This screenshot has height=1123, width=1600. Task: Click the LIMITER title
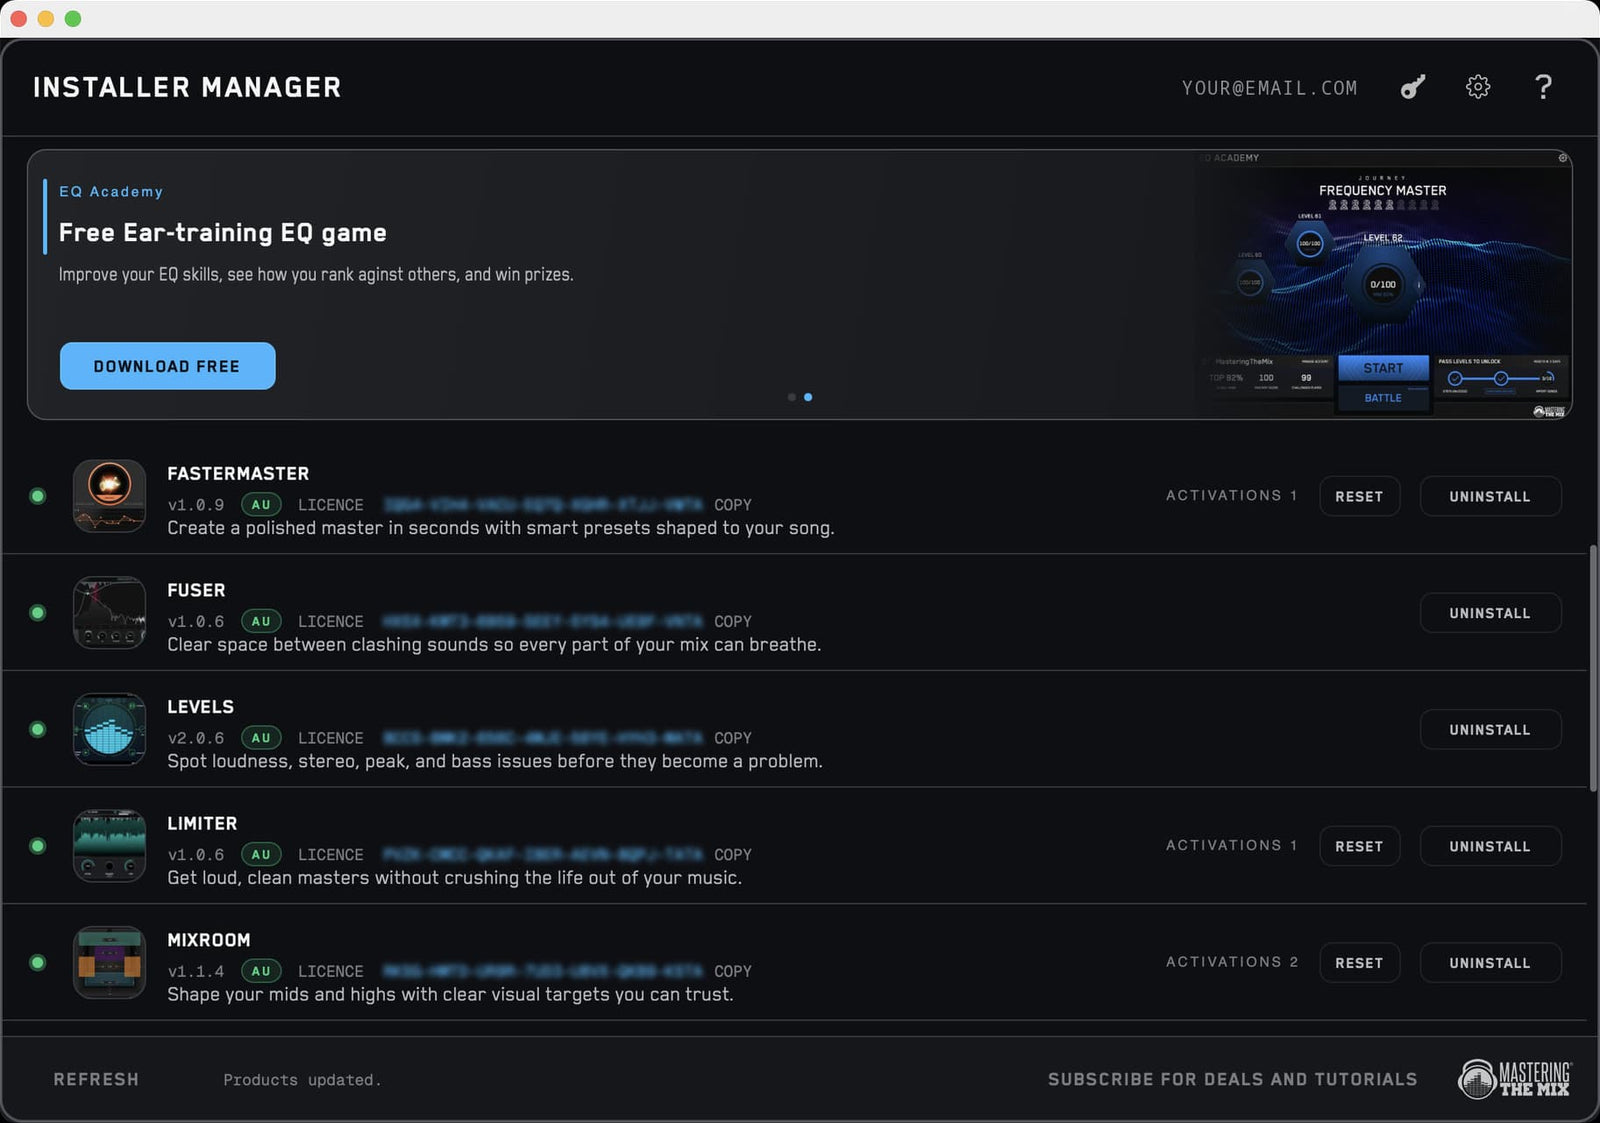tap(202, 823)
